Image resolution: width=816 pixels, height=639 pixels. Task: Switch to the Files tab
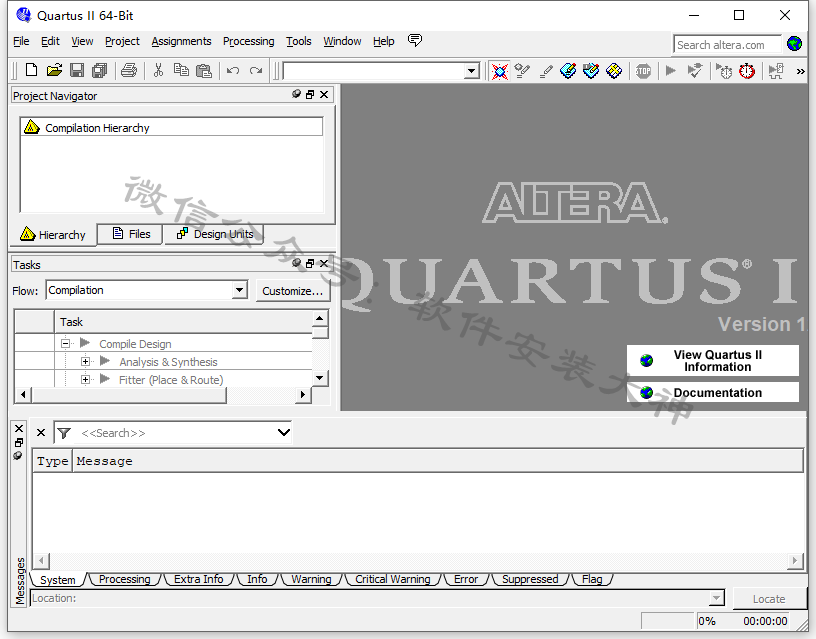[x=130, y=234]
